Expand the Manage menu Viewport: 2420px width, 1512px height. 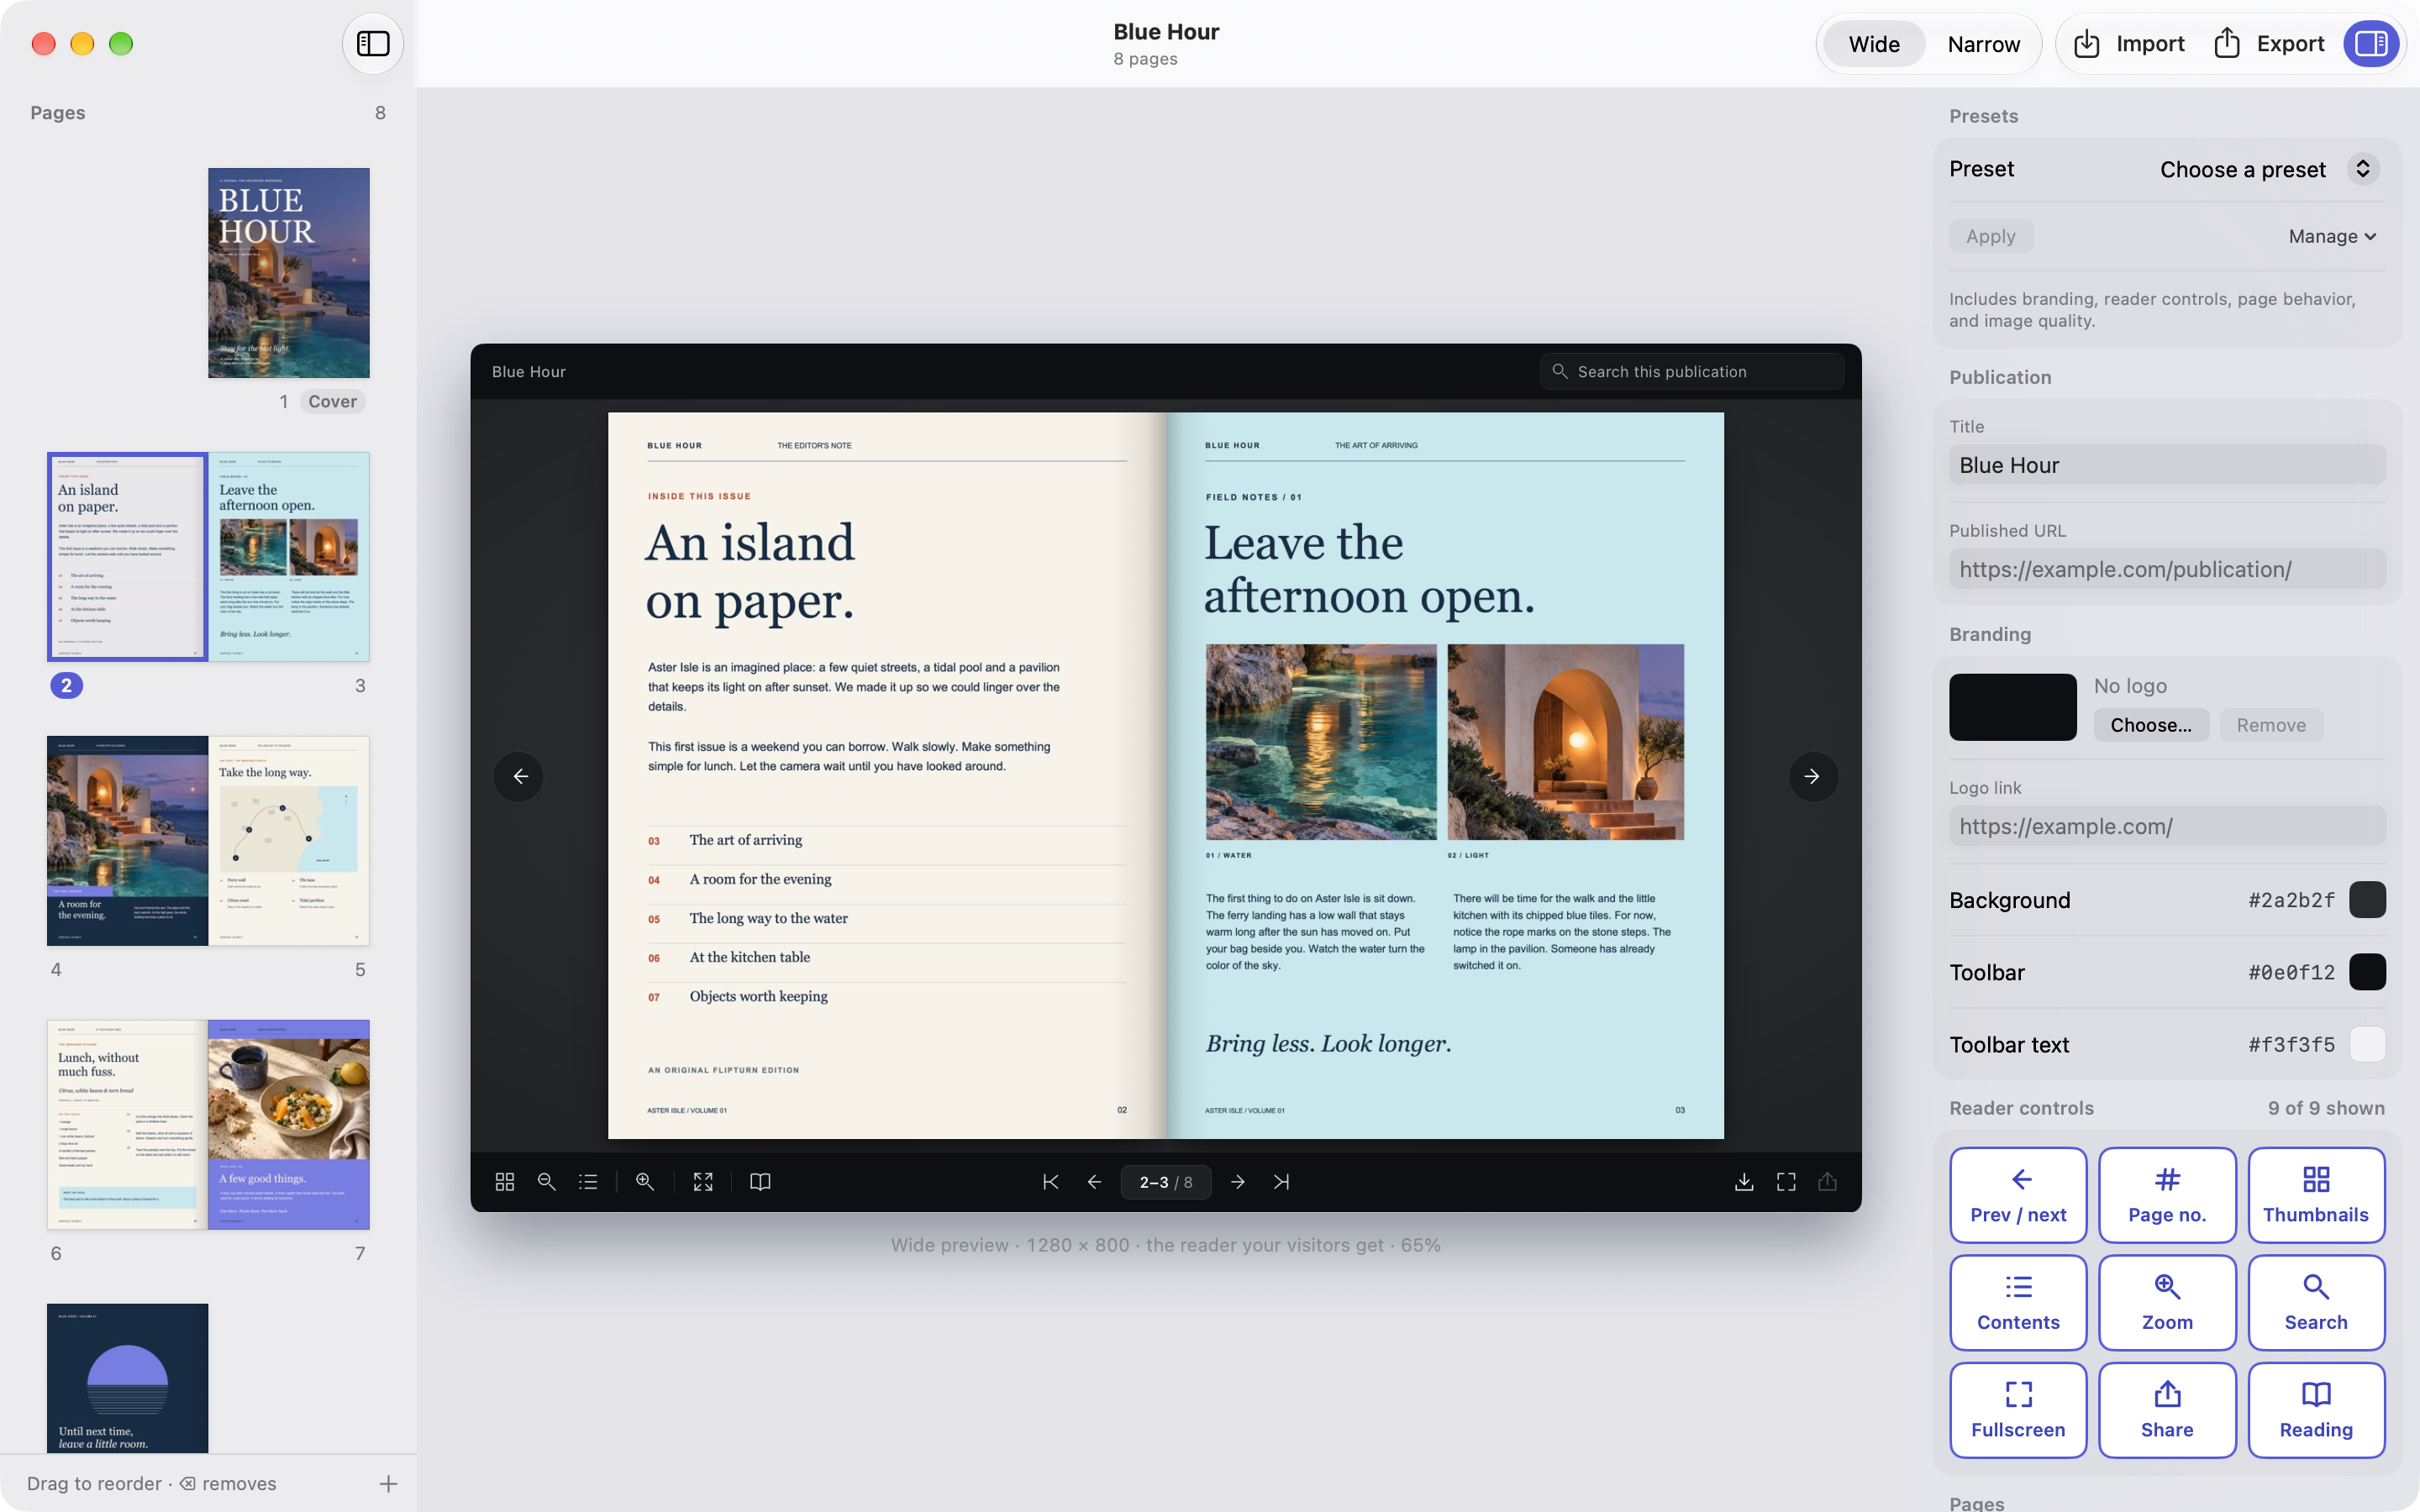click(2332, 236)
